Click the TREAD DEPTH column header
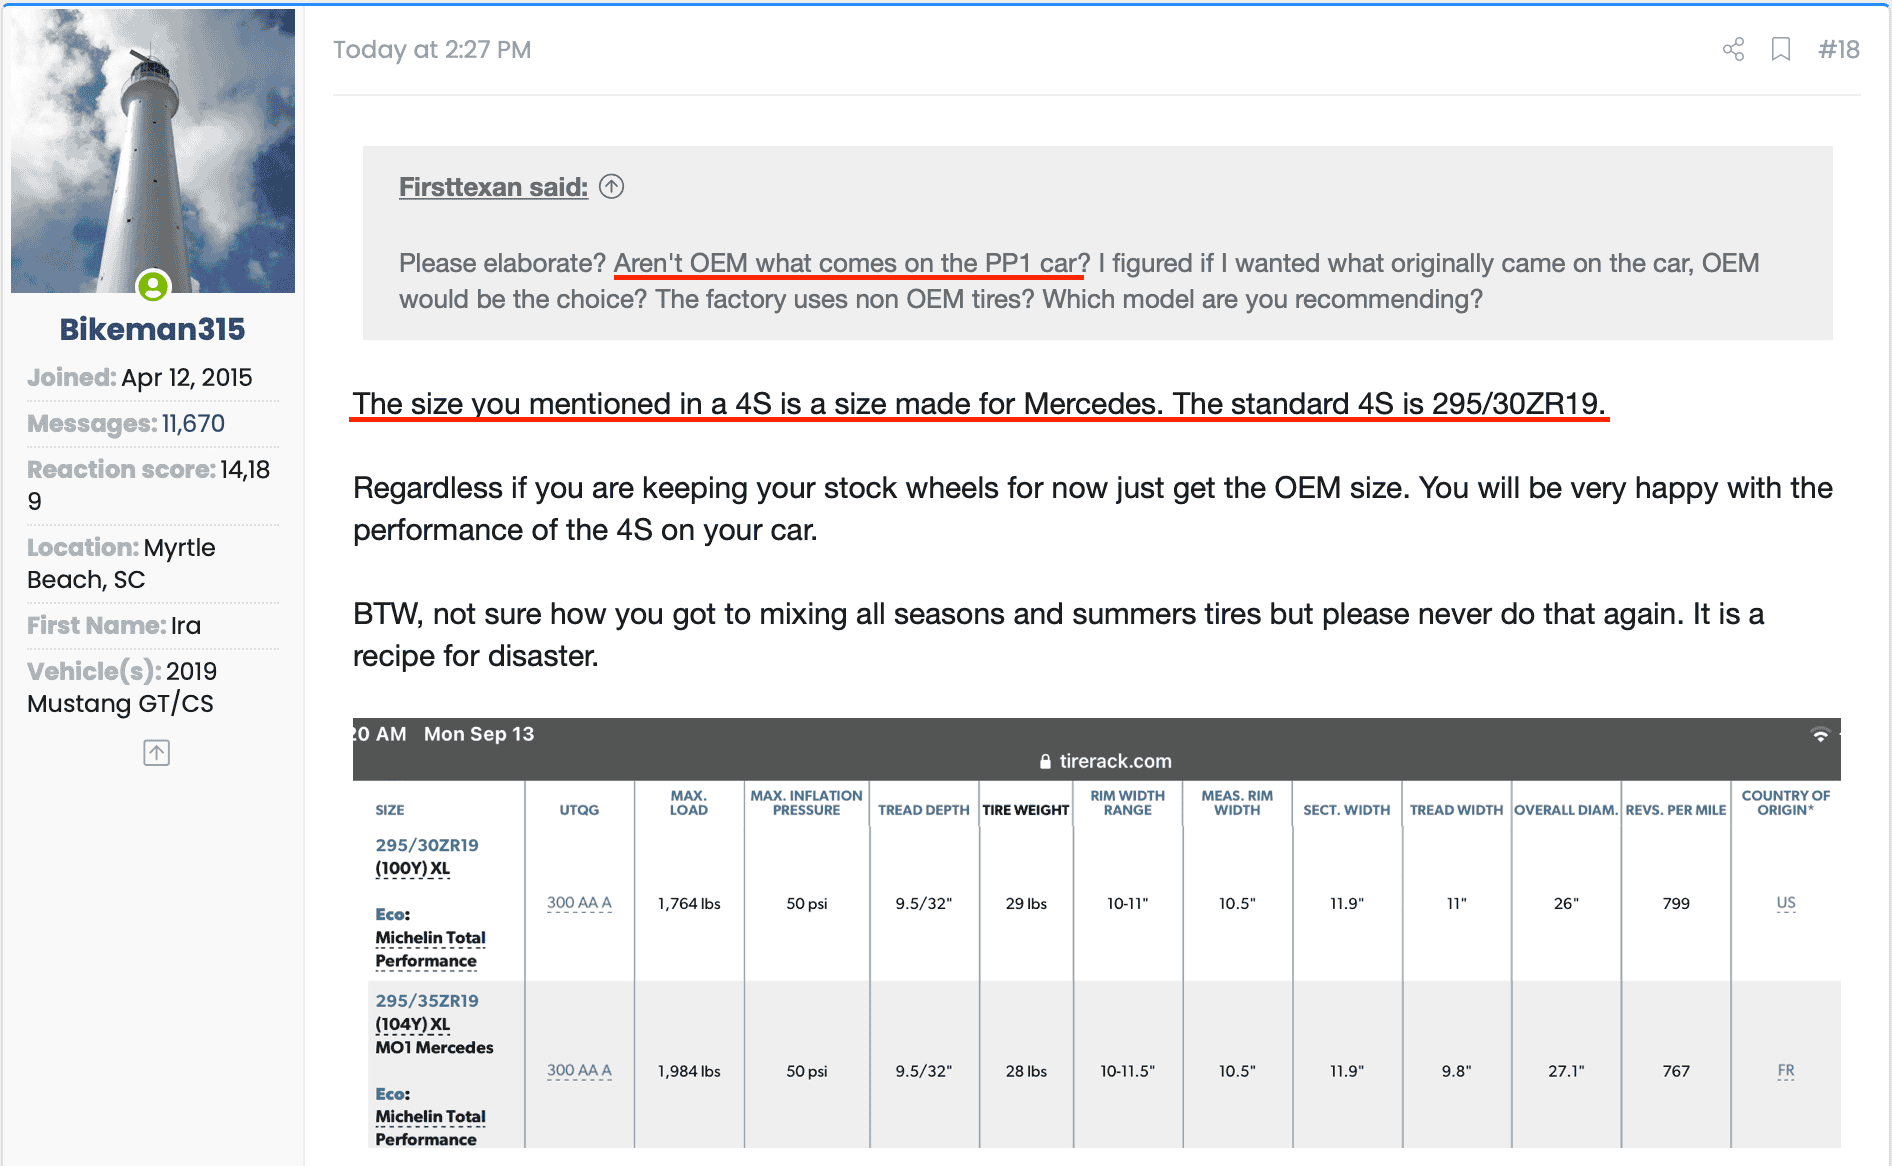 pyautogui.click(x=924, y=810)
